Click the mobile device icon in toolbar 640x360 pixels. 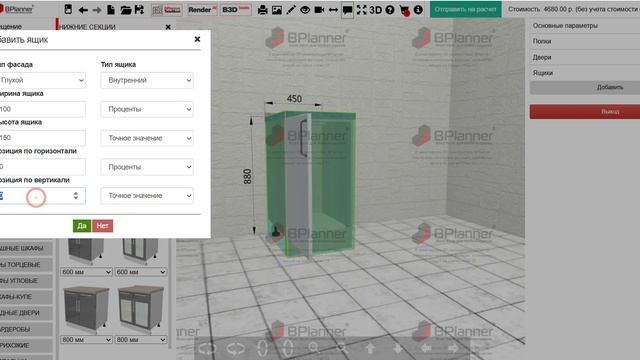(x=68, y=9)
